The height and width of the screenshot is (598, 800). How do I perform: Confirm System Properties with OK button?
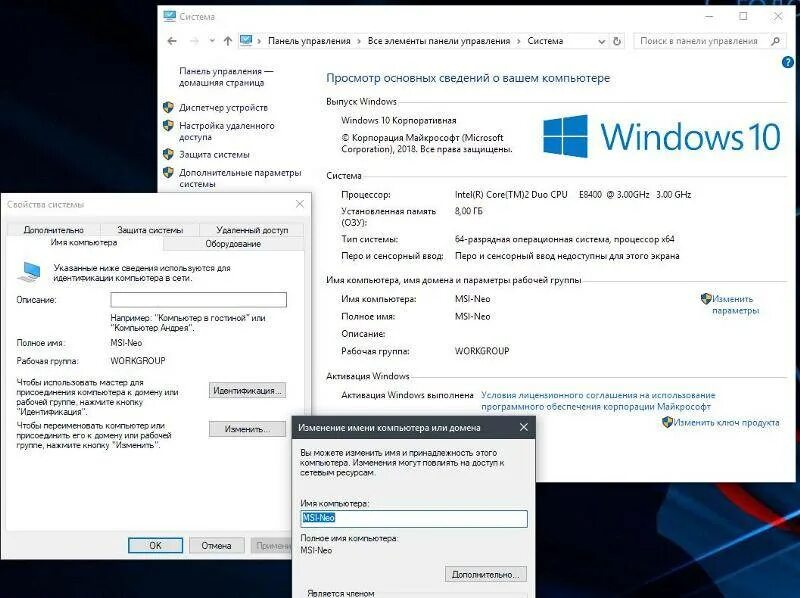point(155,545)
